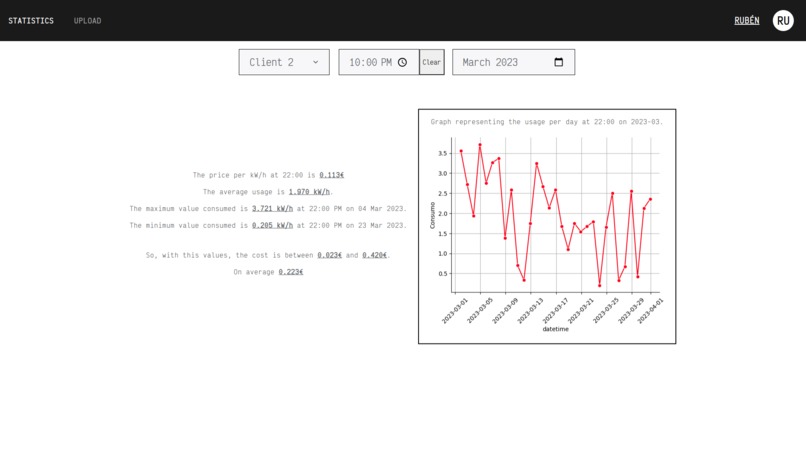Viewport: 806px width, 453px height.
Task: Click the highest cost value 0.420€
Action: (374, 255)
